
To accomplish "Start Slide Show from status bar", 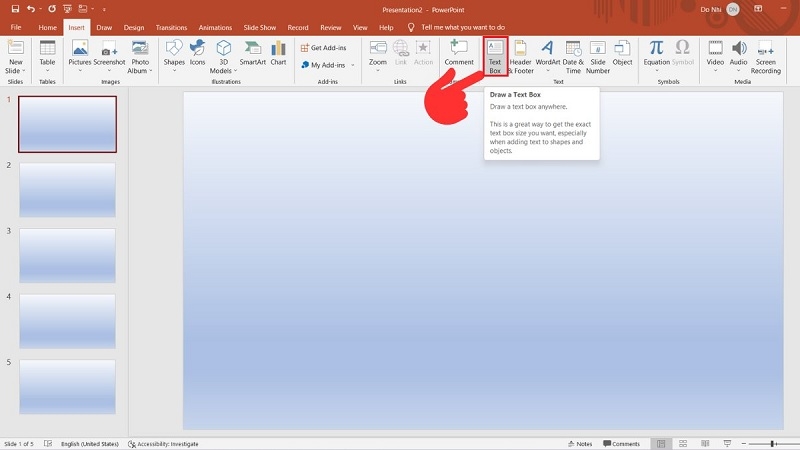I will pyautogui.click(x=727, y=444).
